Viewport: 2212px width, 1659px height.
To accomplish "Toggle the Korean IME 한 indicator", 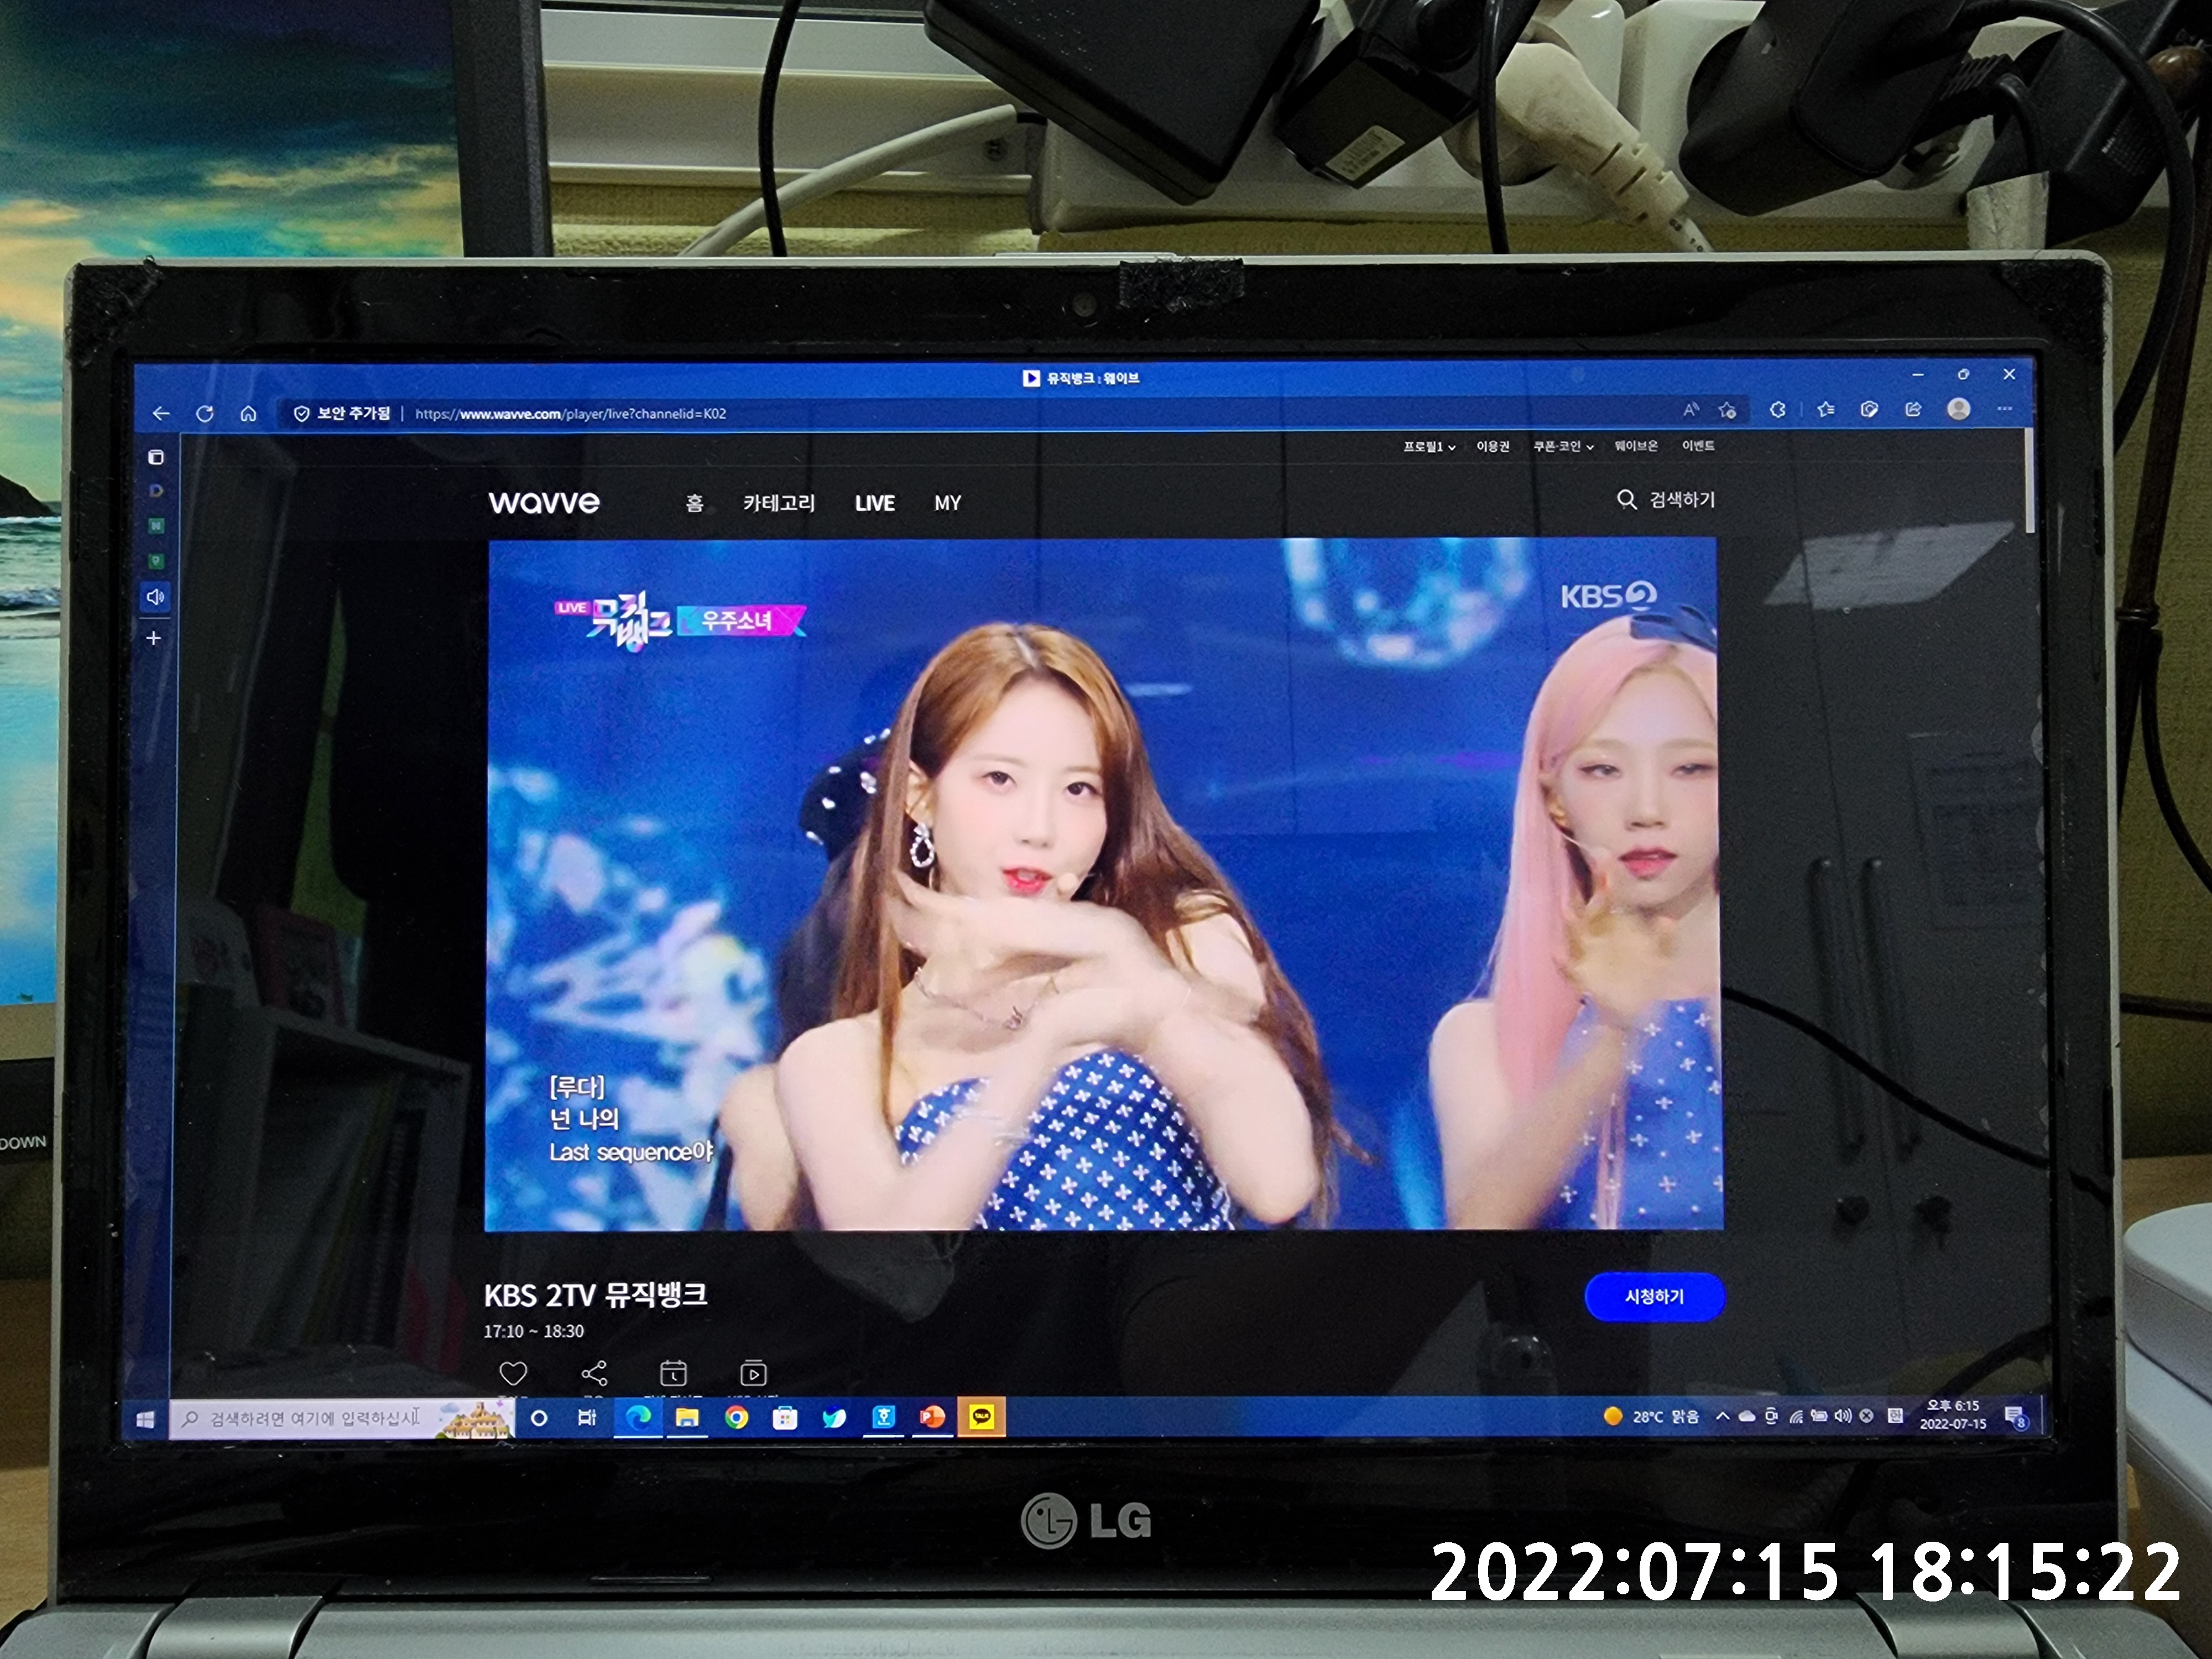I will coord(1894,1416).
